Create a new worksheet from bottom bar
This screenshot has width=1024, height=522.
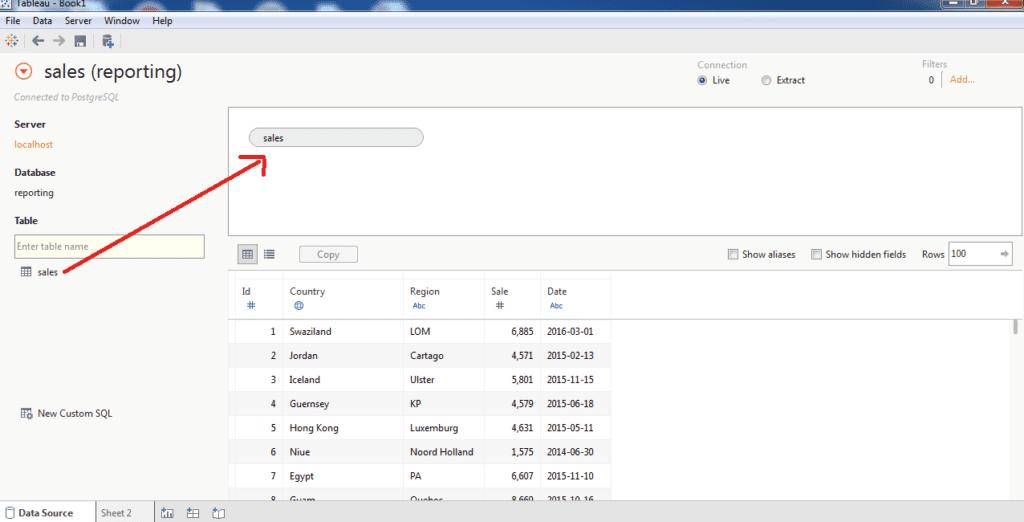[x=167, y=513]
